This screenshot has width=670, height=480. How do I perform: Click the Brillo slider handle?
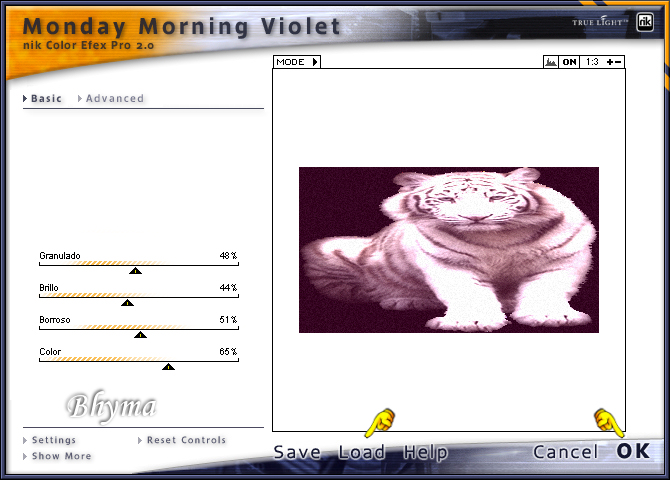tap(127, 303)
